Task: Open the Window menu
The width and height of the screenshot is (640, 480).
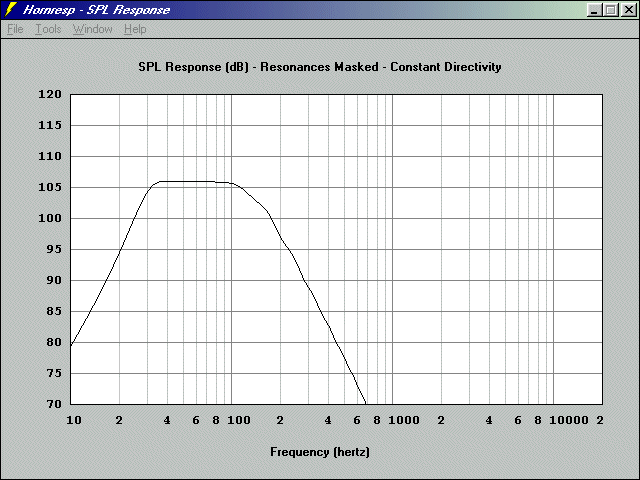Action: pos(92,29)
